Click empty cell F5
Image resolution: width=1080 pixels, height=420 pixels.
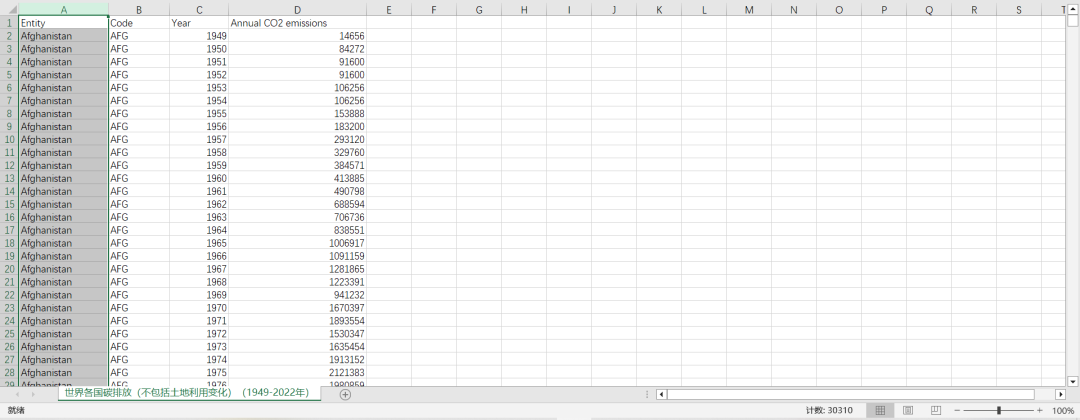[x=434, y=74]
